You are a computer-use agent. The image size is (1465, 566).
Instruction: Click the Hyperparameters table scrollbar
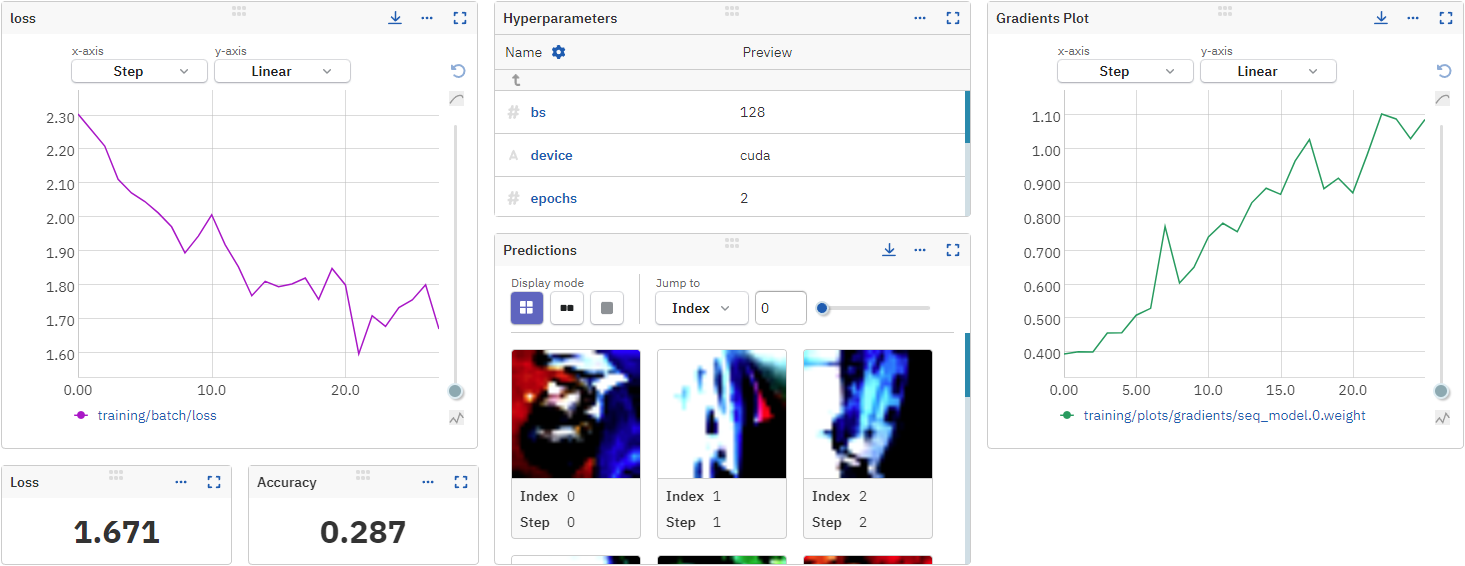[967, 118]
